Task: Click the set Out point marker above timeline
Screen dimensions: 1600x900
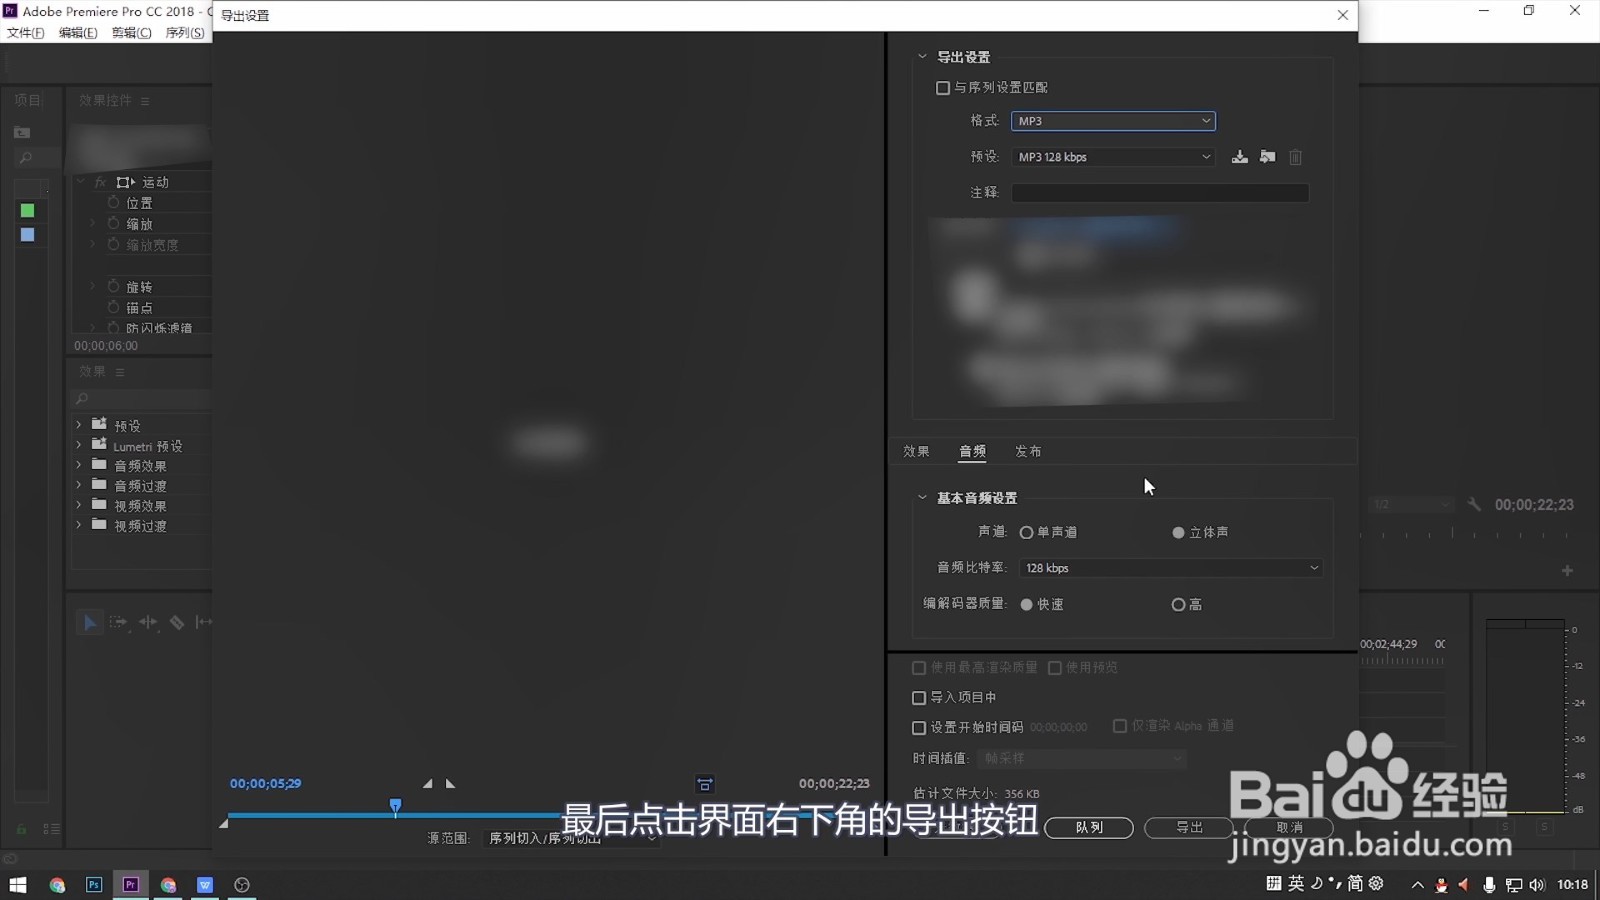Action: [451, 784]
